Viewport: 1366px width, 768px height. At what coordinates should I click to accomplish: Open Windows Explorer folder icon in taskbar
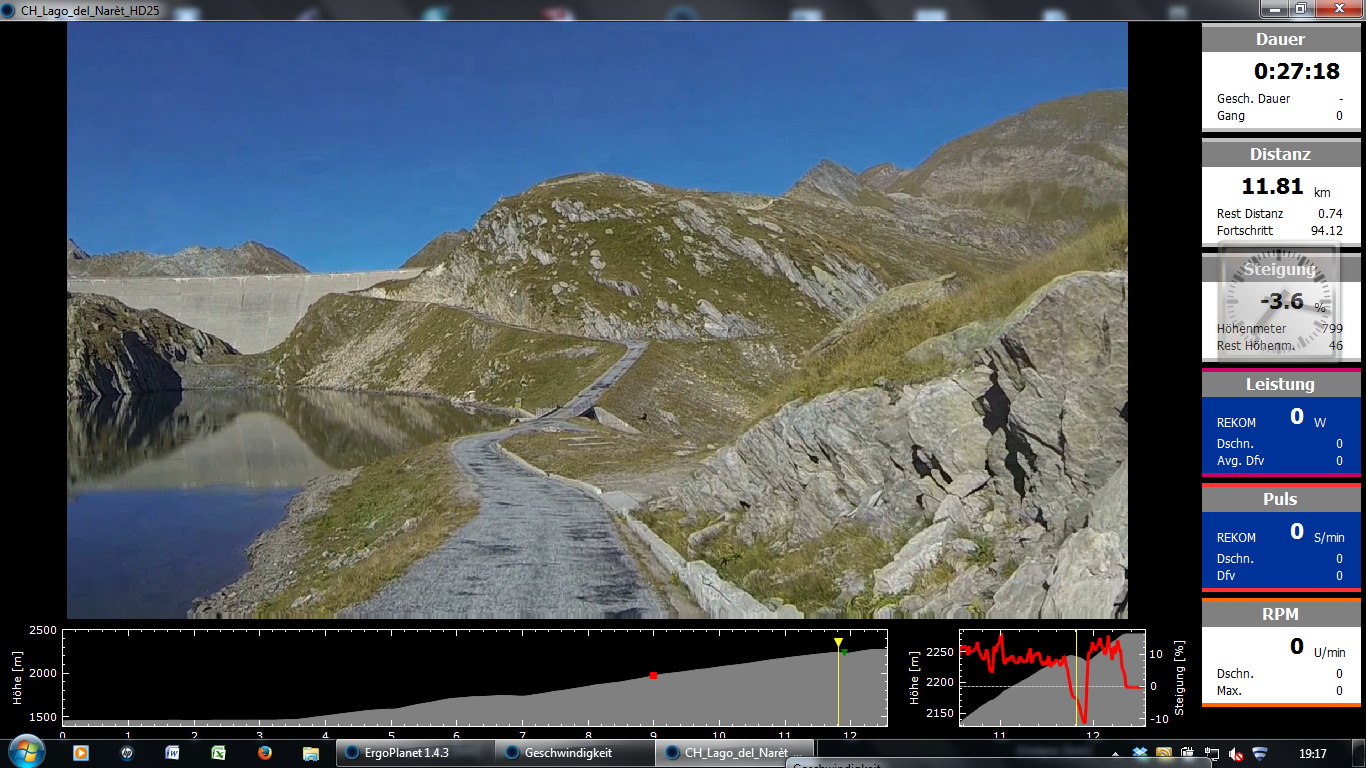[x=311, y=753]
